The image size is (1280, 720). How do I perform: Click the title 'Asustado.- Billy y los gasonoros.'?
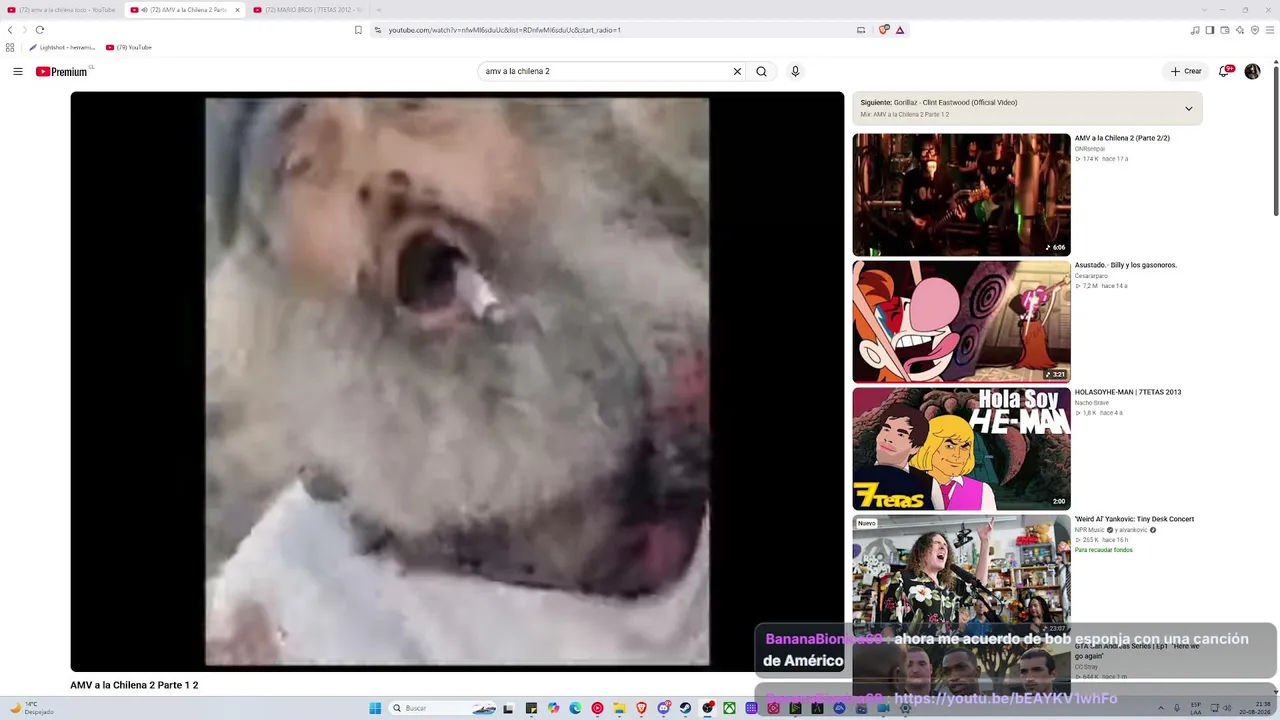(1126, 265)
